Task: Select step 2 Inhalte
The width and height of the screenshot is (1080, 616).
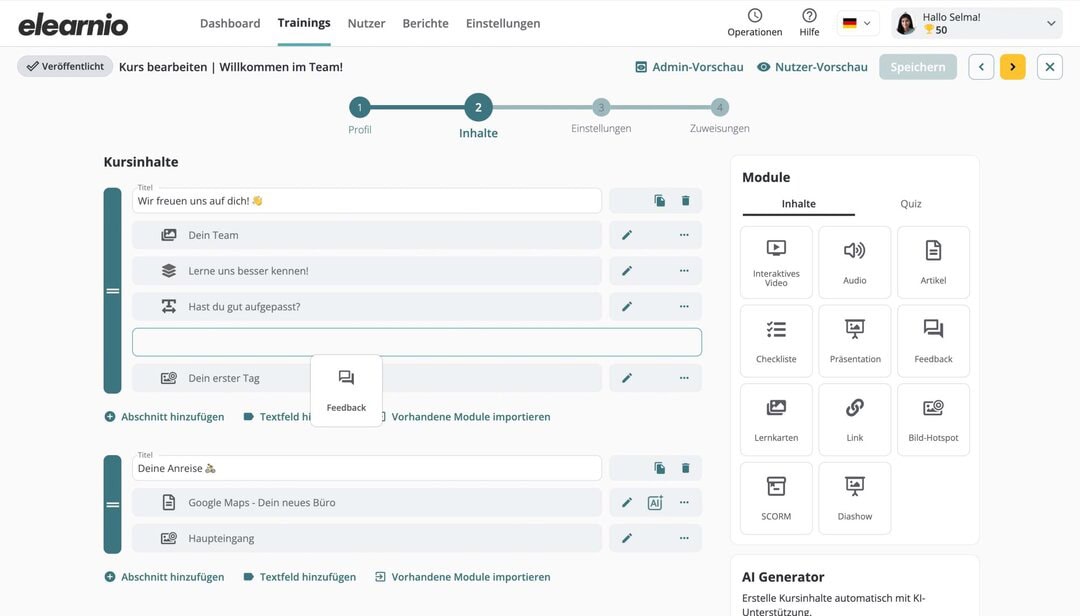Action: click(478, 107)
